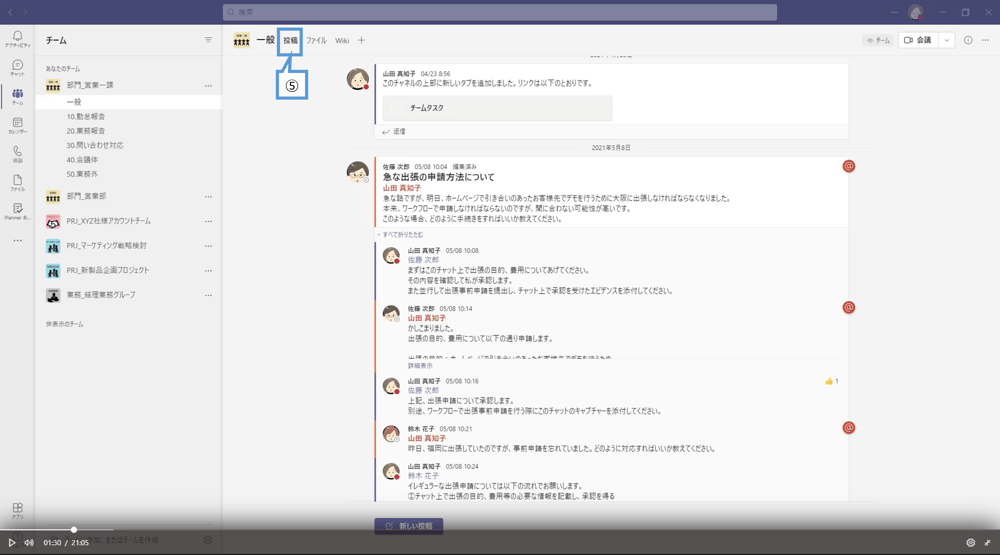Open more options for 部門_営業部
The image size is (1000, 555).
click(x=208, y=196)
